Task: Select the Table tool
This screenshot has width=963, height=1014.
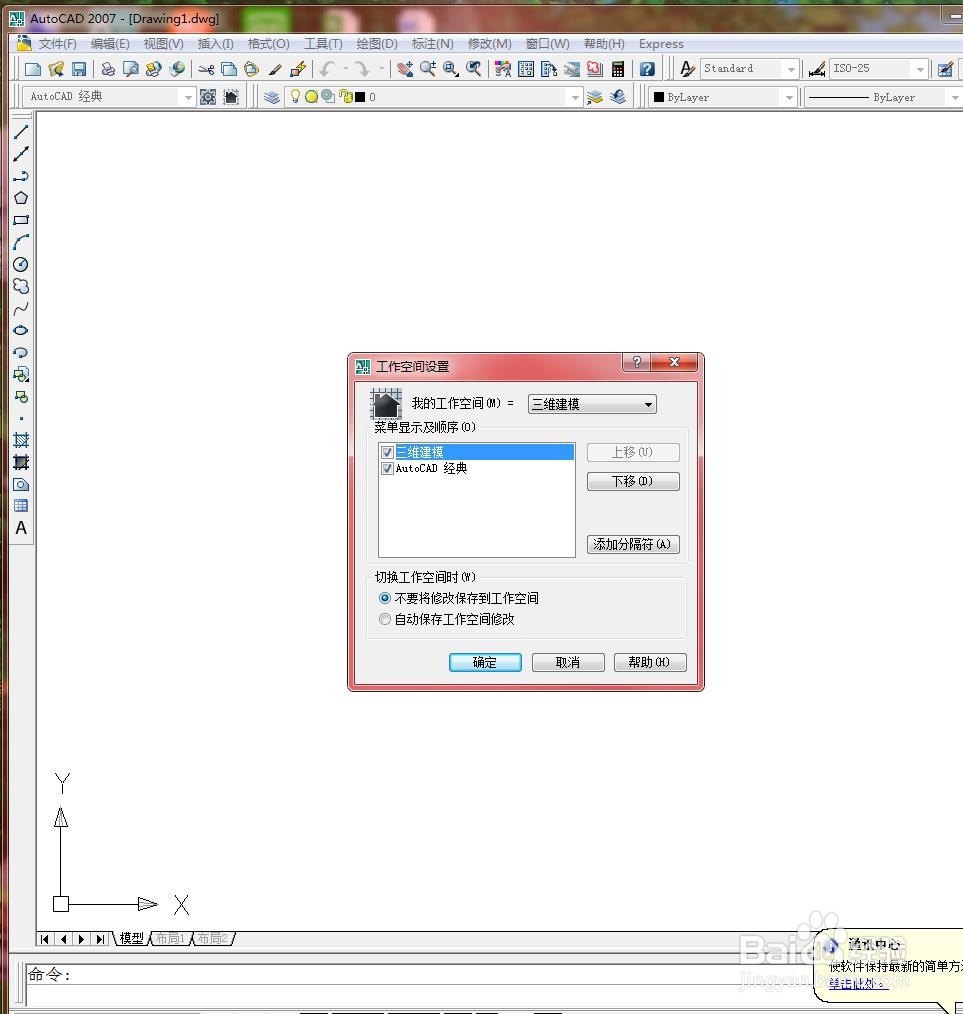Action: [21, 506]
